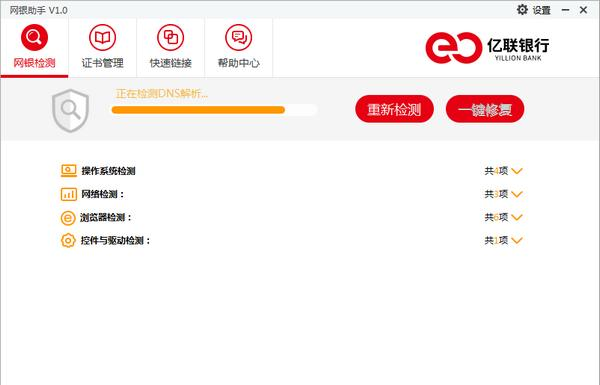This screenshot has width=600, height=385.
Task: Click the 共1项 count text
Action: pos(496,241)
